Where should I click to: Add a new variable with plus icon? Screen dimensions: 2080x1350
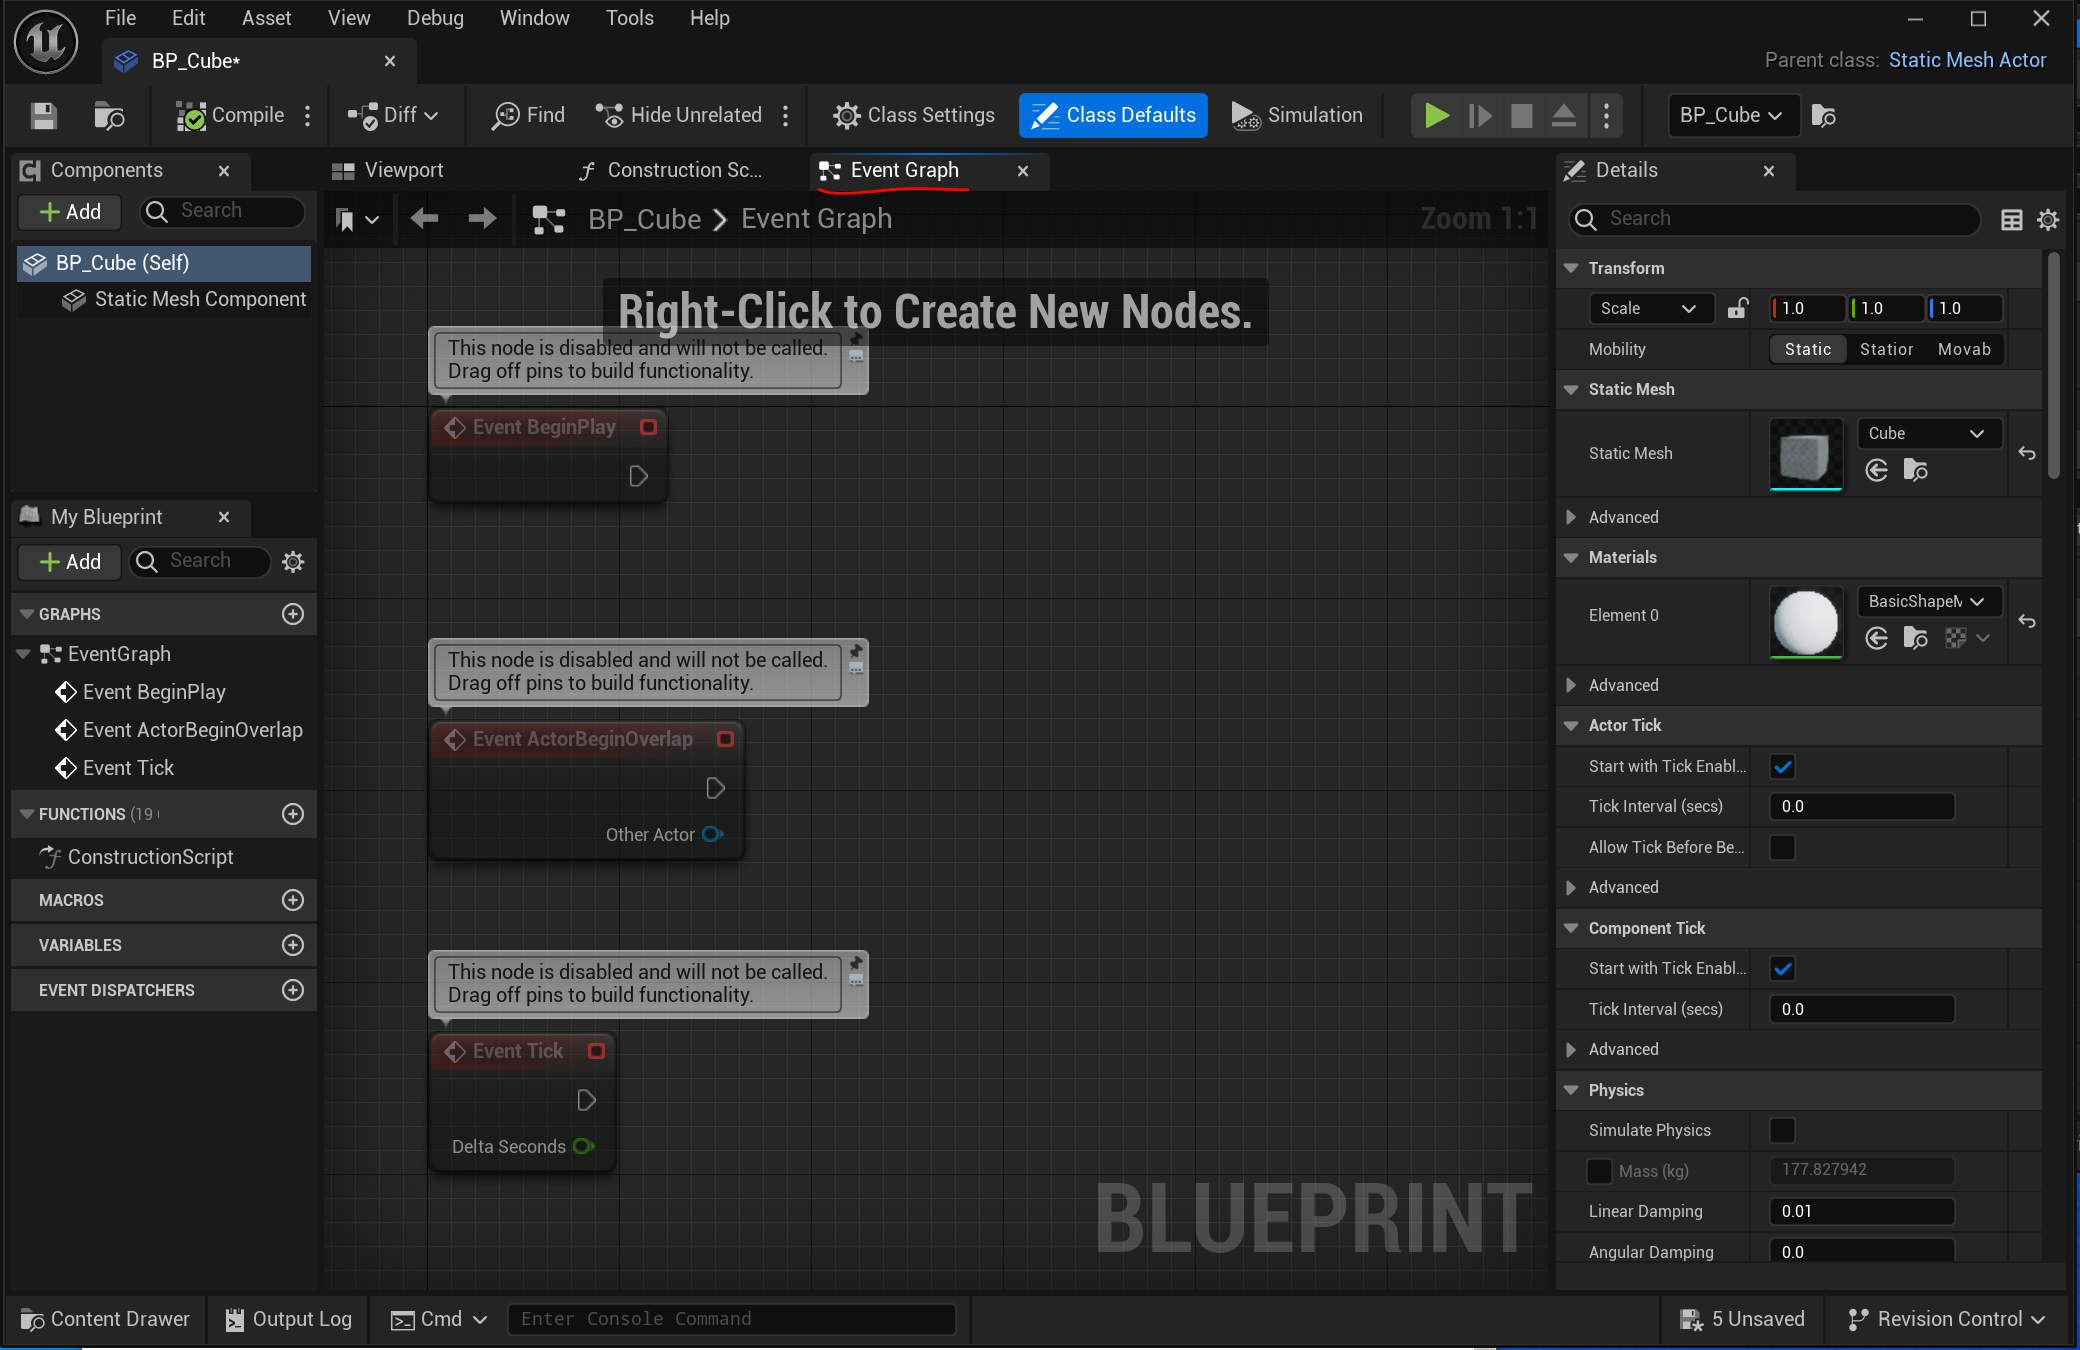click(292, 945)
